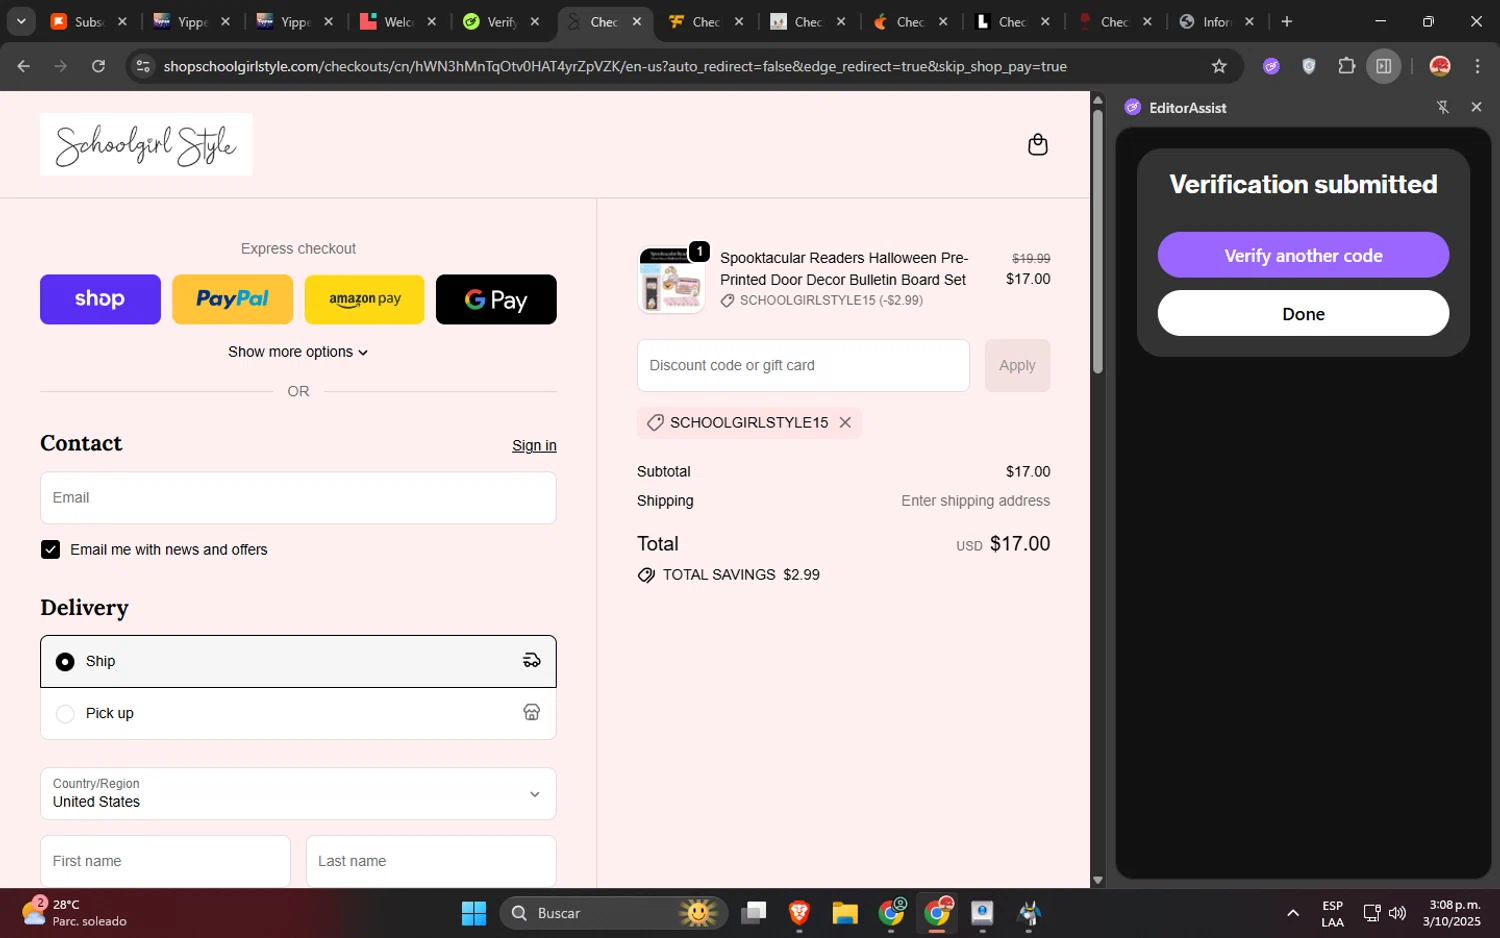Viewport: 1500px width, 938px height.
Task: Switch to the Welc tab
Action: pos(397,21)
